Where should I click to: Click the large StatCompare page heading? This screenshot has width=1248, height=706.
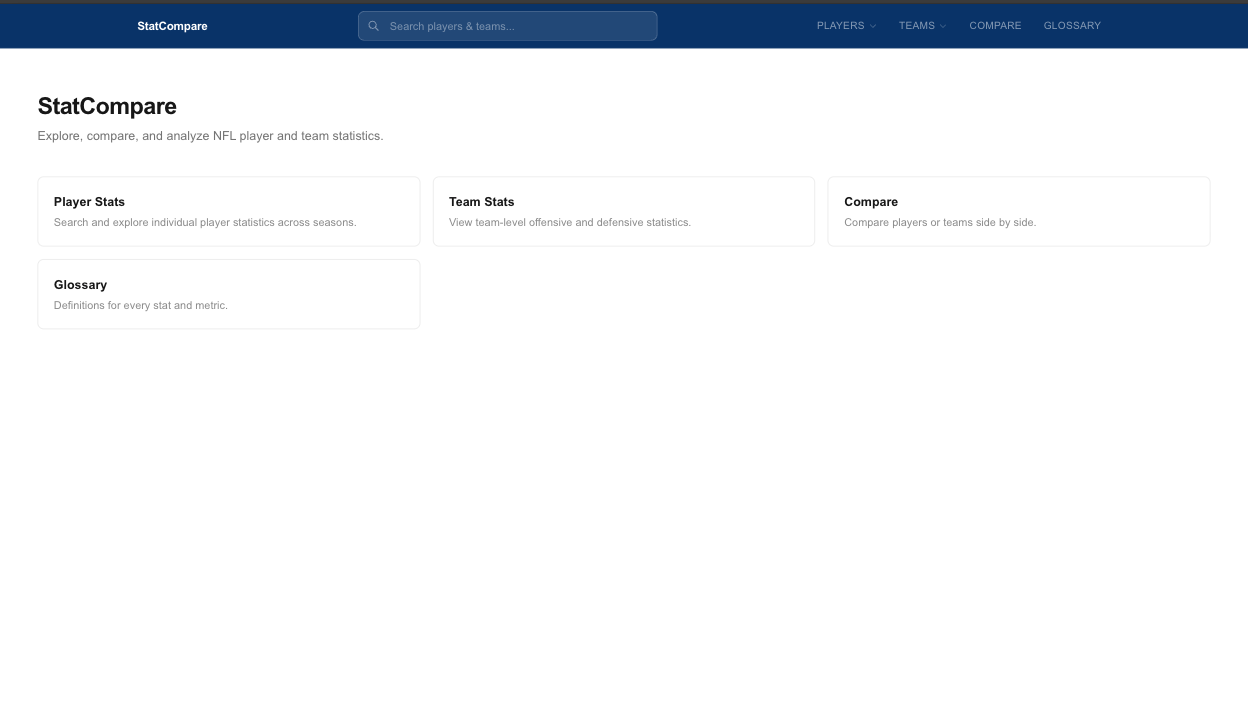pyautogui.click(x=107, y=106)
